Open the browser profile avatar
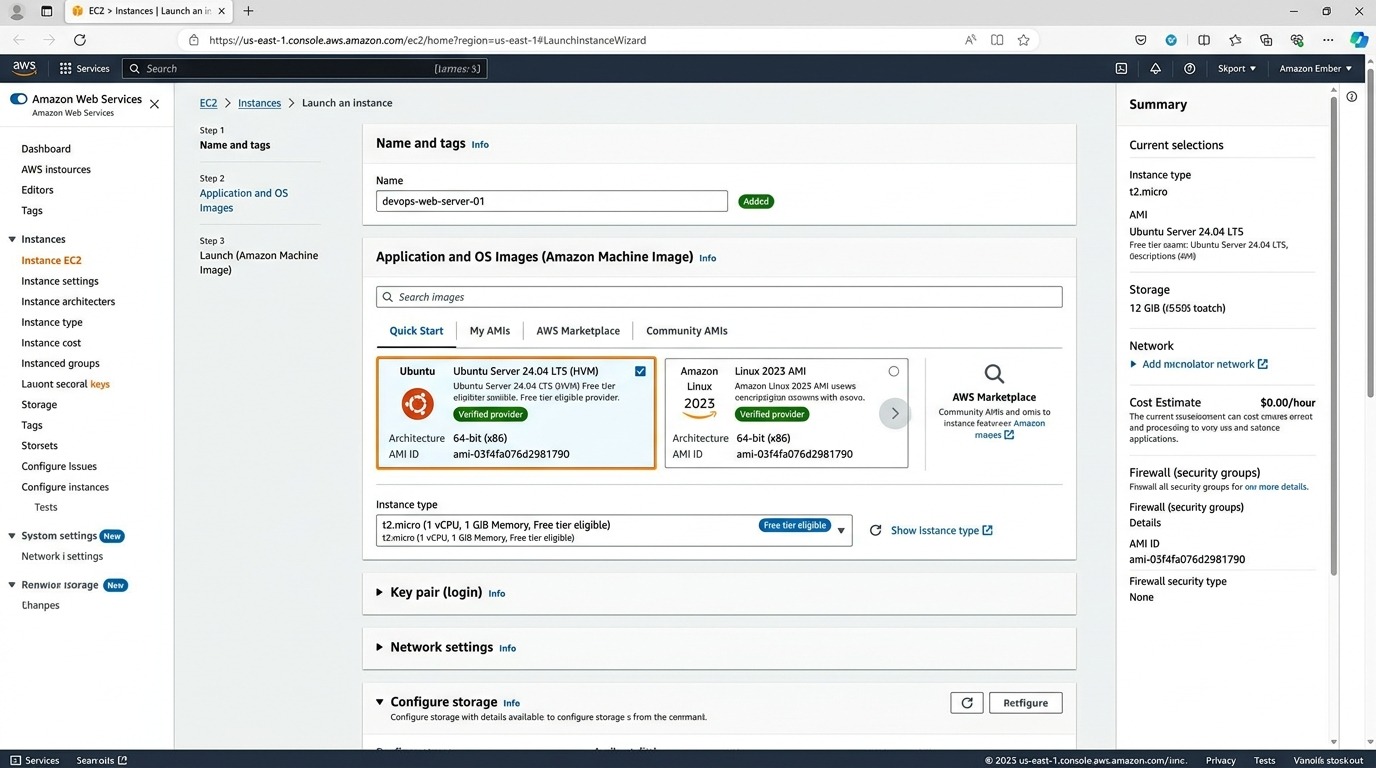 coord(17,11)
